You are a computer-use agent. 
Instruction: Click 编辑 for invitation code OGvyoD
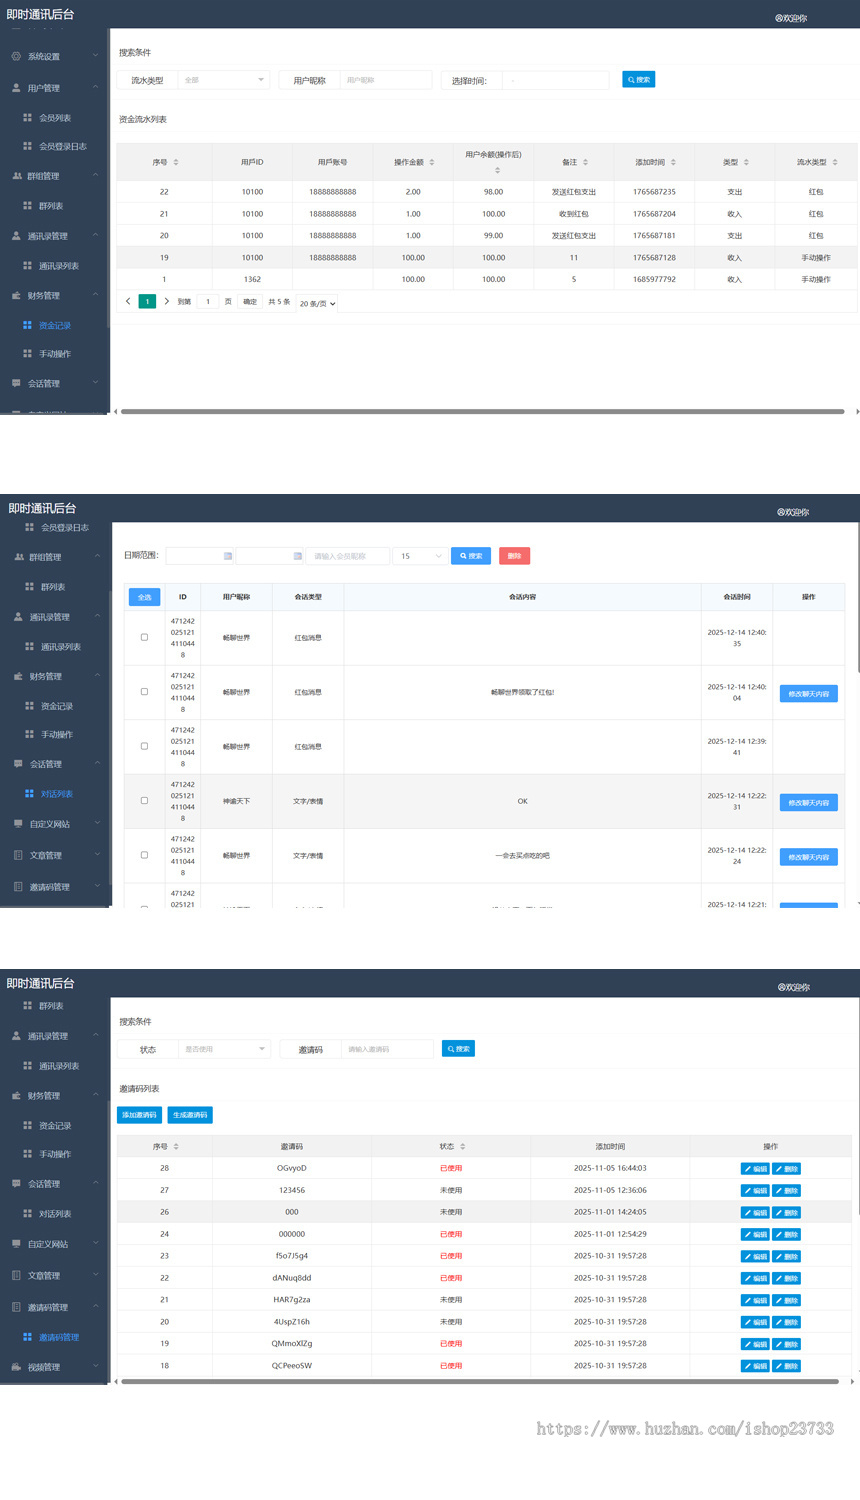click(x=755, y=1169)
